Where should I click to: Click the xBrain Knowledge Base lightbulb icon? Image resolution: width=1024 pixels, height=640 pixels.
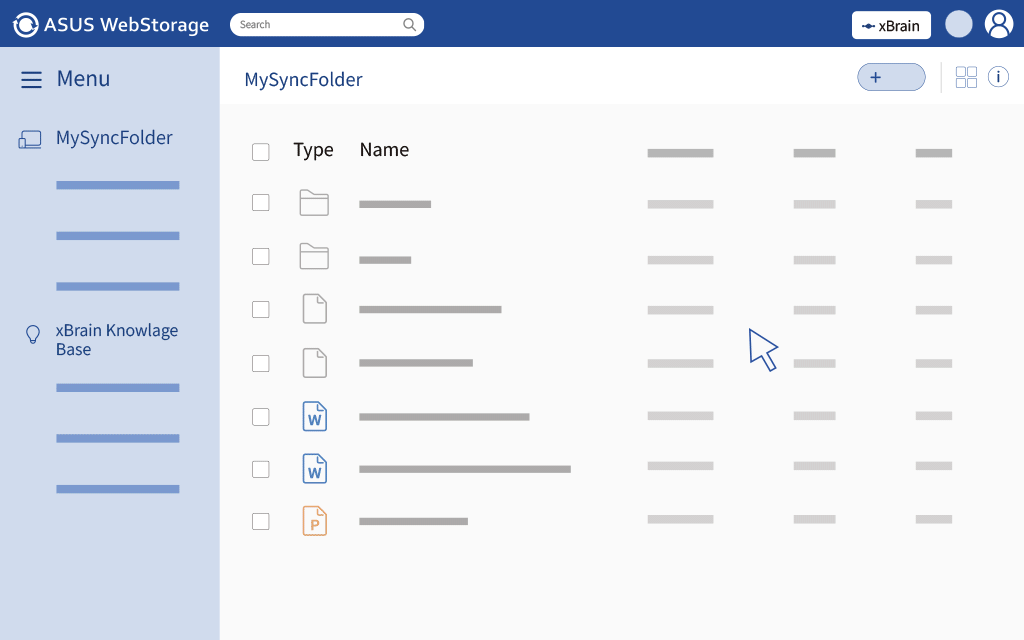pyautogui.click(x=32, y=335)
